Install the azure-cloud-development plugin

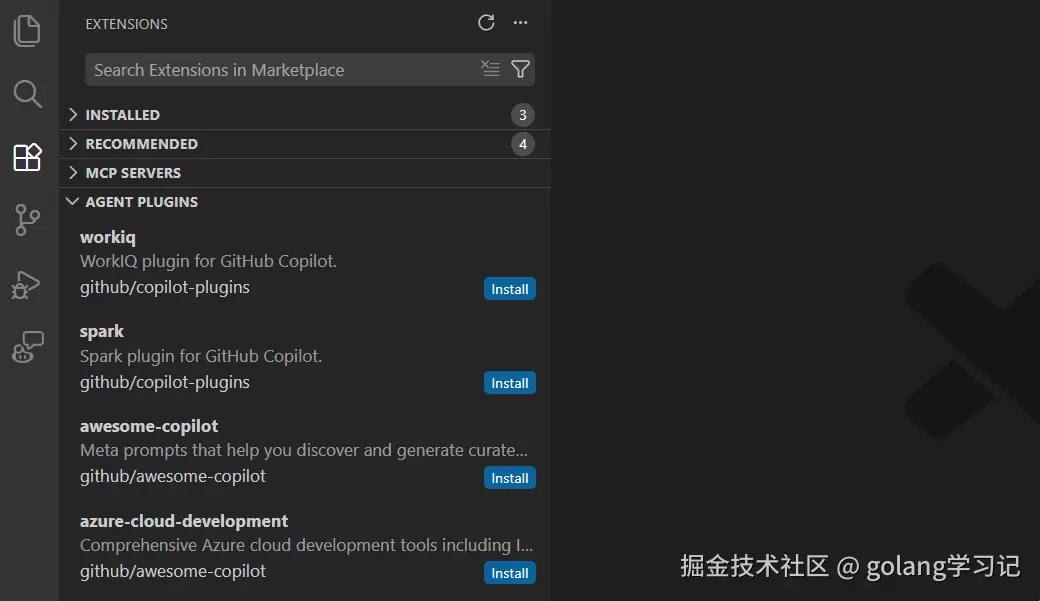click(509, 573)
